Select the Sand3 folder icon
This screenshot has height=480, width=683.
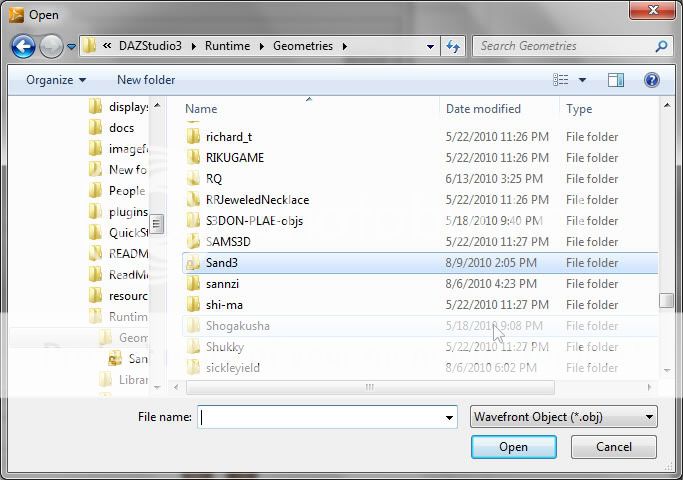[194, 263]
